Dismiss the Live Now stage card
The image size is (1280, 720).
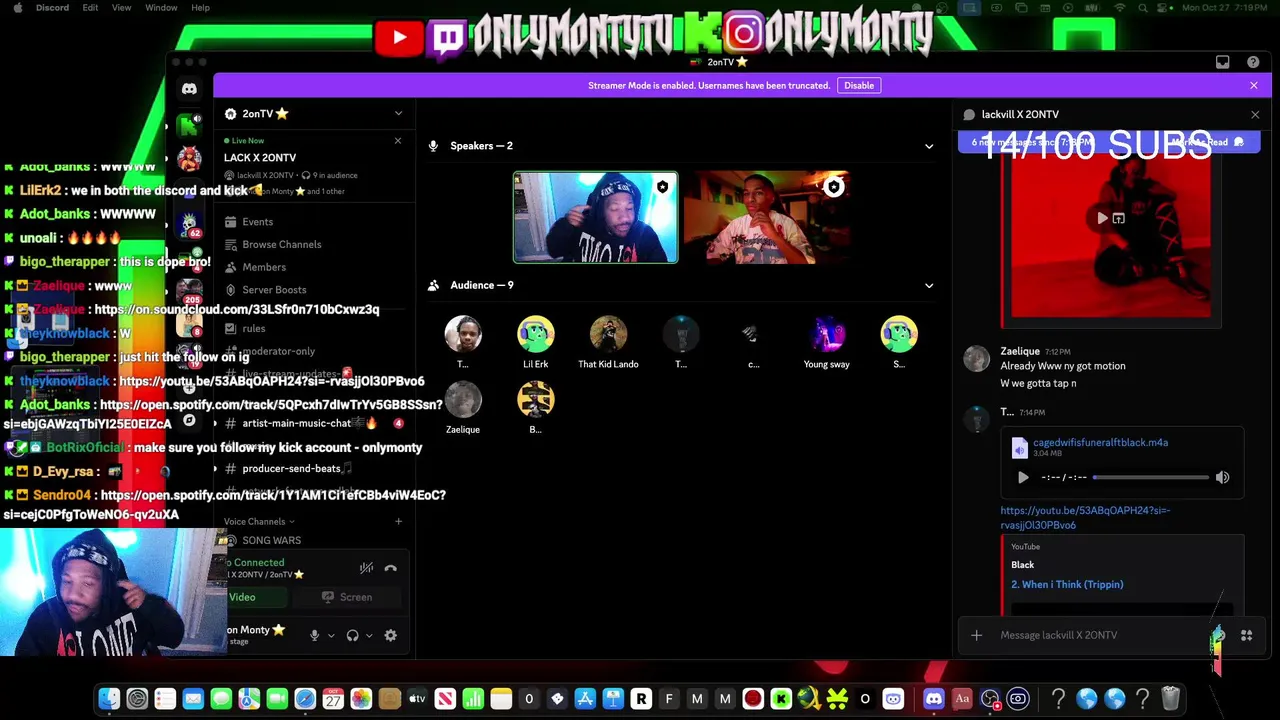[397, 140]
